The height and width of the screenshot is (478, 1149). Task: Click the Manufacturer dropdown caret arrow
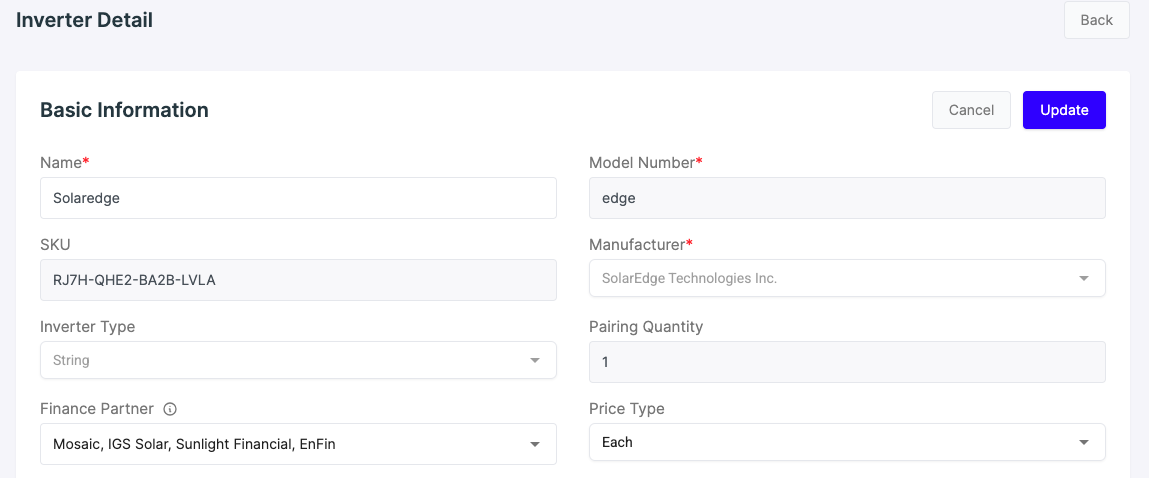click(1084, 279)
